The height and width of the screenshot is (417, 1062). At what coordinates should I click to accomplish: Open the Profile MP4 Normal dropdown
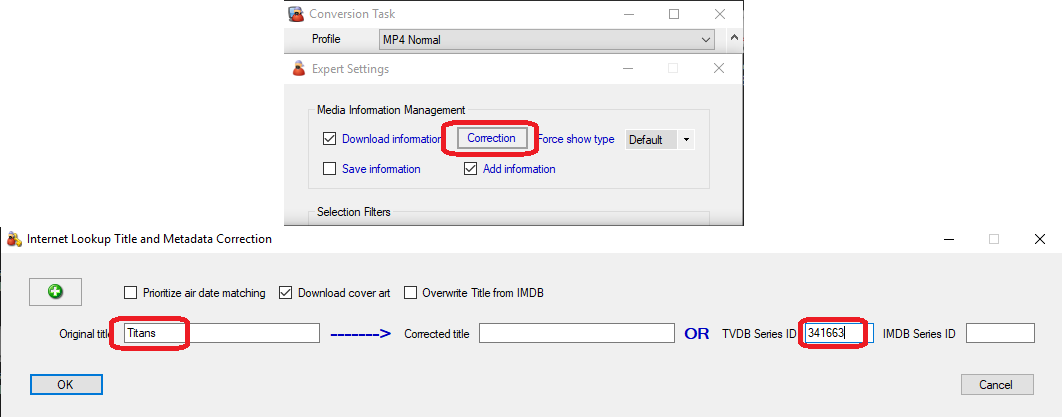546,40
